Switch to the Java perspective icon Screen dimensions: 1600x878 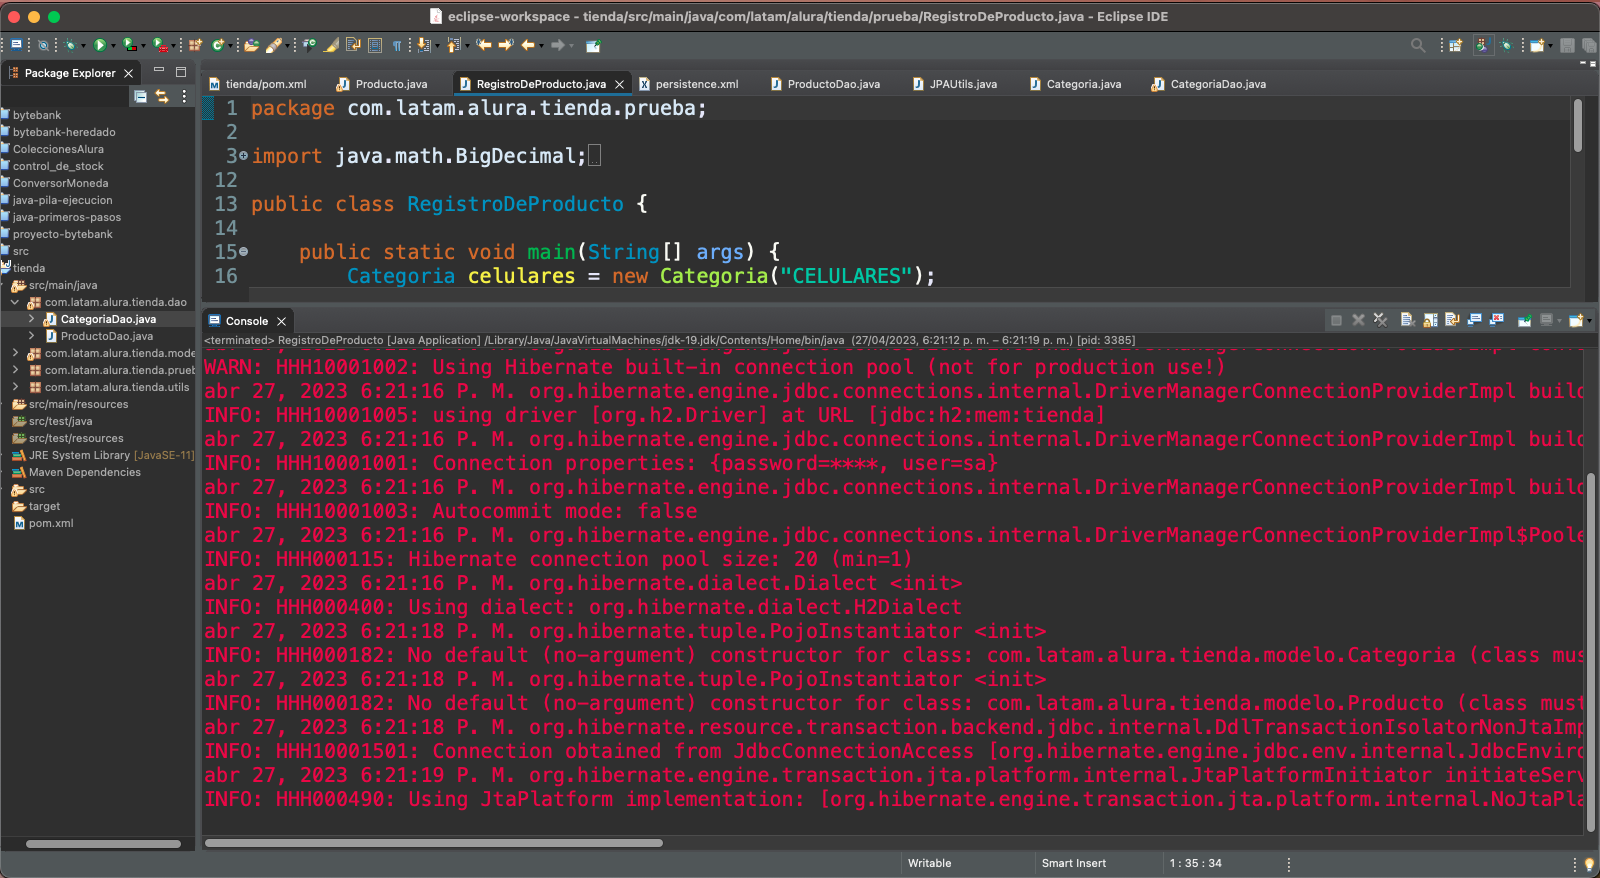(1482, 45)
